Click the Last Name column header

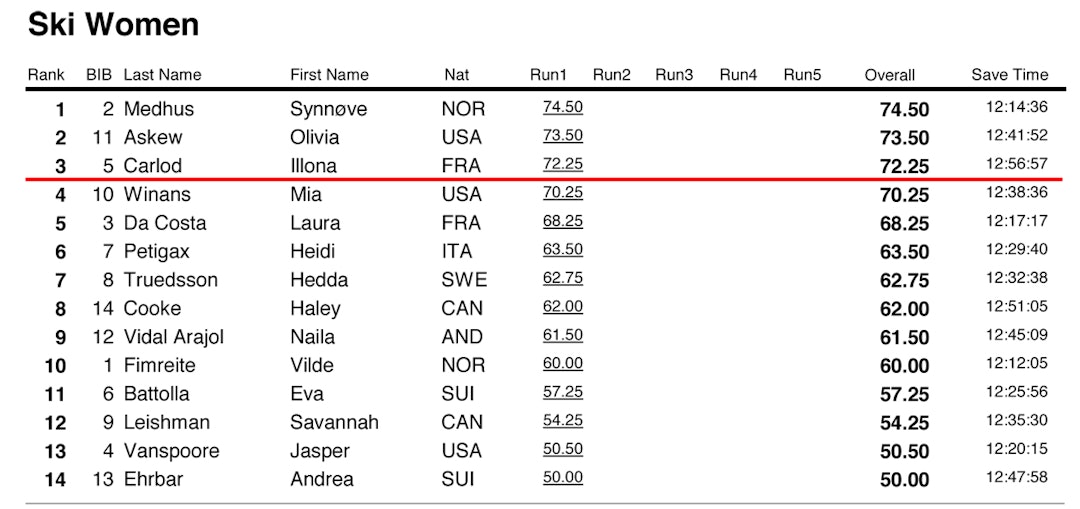pyautogui.click(x=162, y=75)
